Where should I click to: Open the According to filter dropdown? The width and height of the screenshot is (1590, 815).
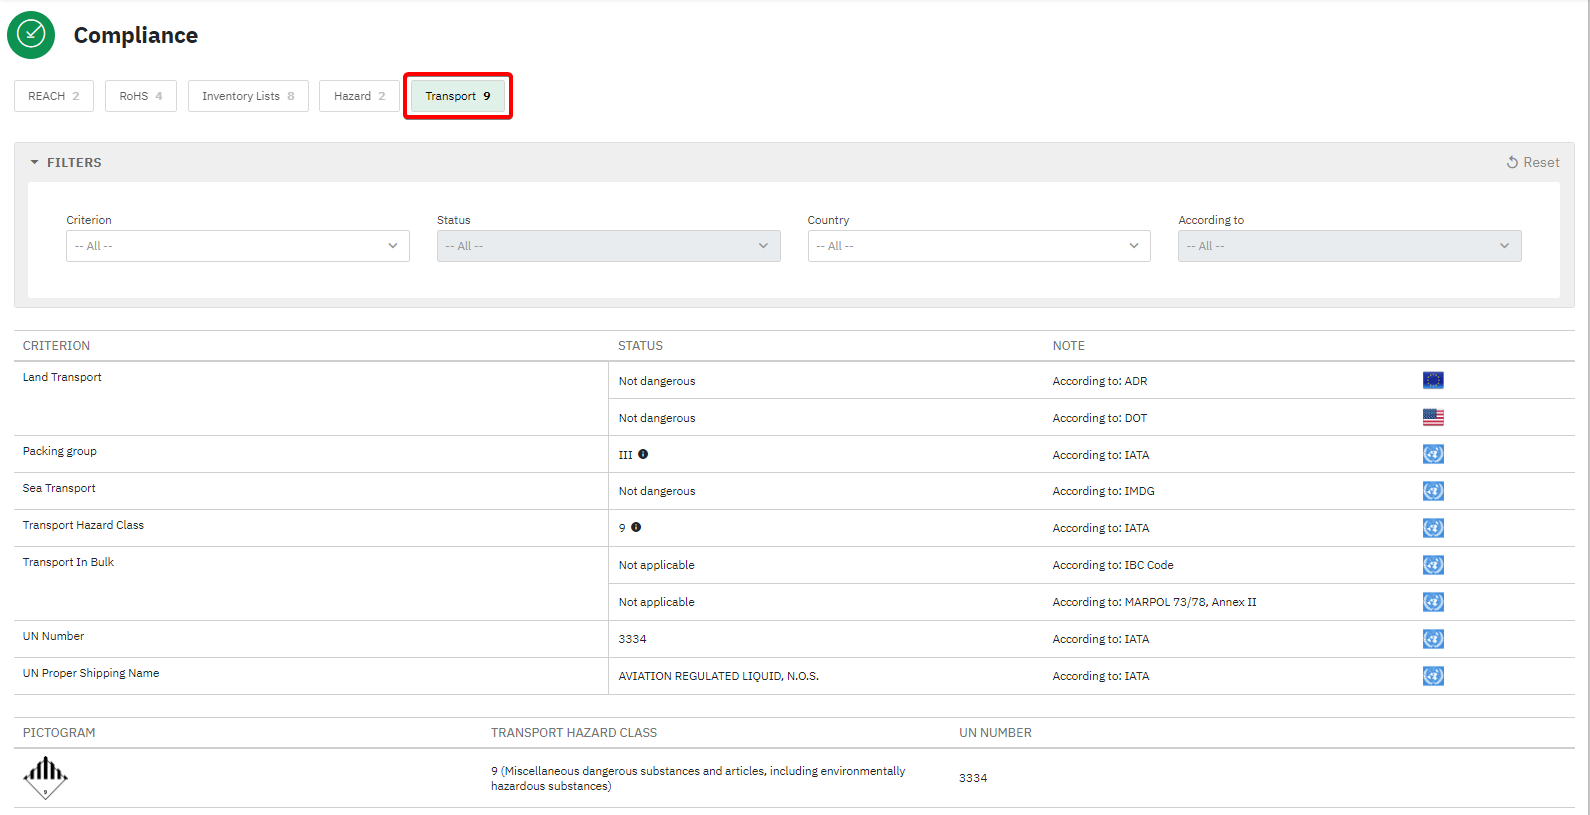1349,246
